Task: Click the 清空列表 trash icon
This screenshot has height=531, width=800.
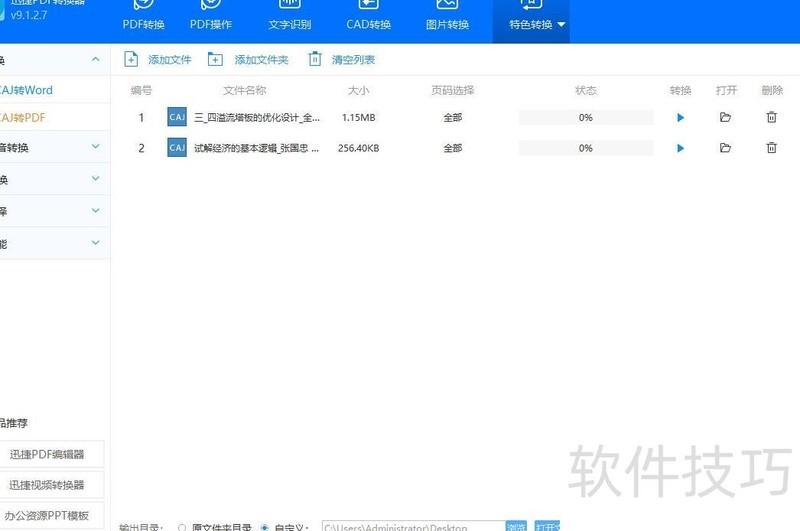Action: pyautogui.click(x=315, y=59)
